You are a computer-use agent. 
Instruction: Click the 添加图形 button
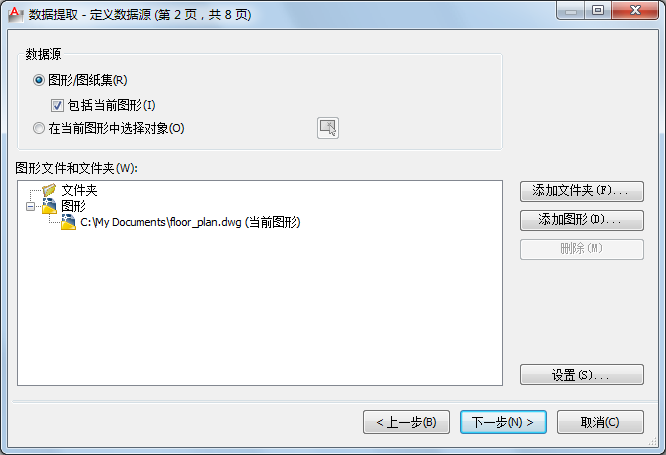(581, 220)
